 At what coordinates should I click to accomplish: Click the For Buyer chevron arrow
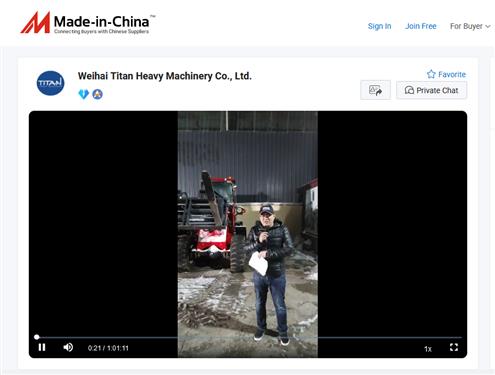[x=488, y=26]
